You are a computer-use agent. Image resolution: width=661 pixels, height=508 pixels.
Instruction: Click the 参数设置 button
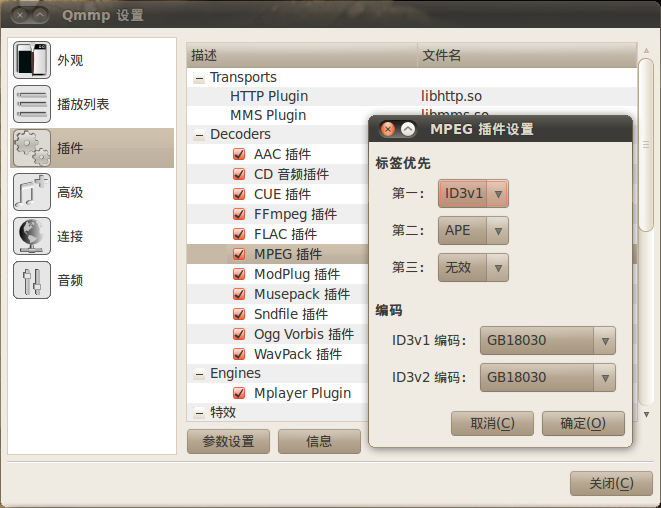[228, 441]
